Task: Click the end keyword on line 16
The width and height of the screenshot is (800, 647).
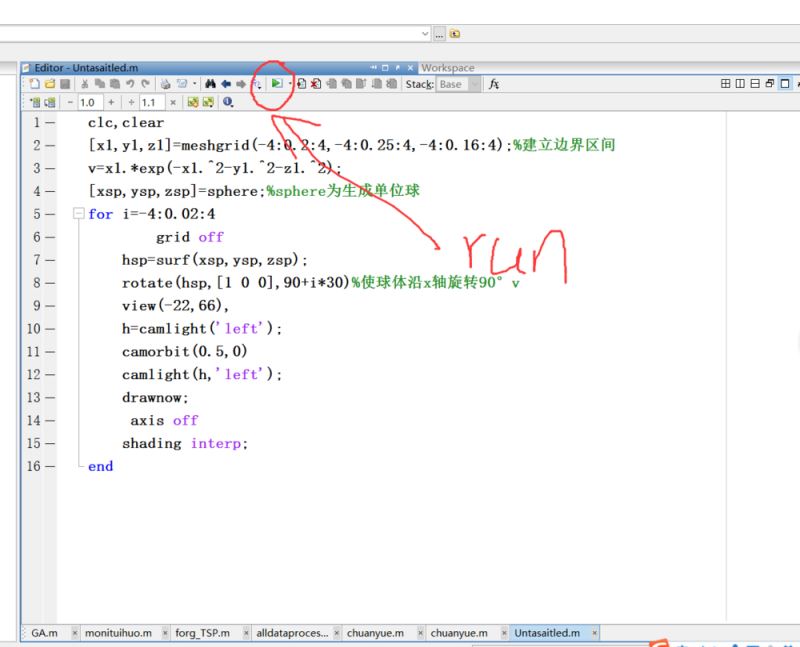Action: point(101,466)
